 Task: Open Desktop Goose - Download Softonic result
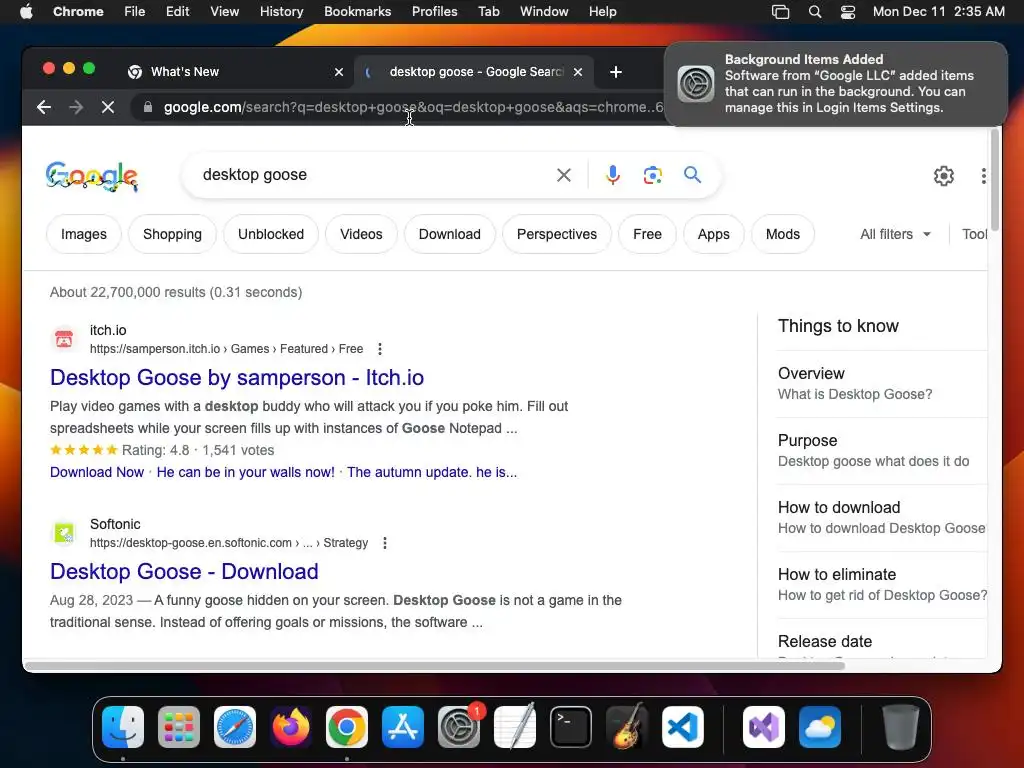click(184, 572)
